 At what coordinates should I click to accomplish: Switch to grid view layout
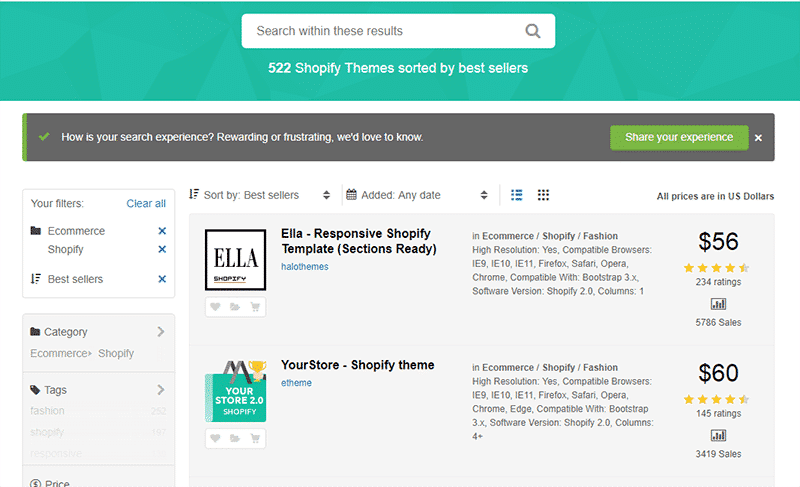pos(543,195)
